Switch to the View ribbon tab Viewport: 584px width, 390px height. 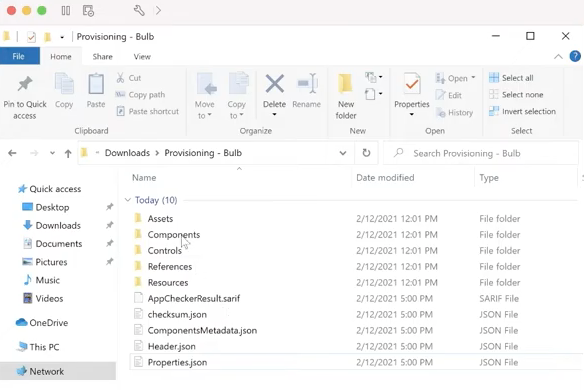[x=142, y=57]
